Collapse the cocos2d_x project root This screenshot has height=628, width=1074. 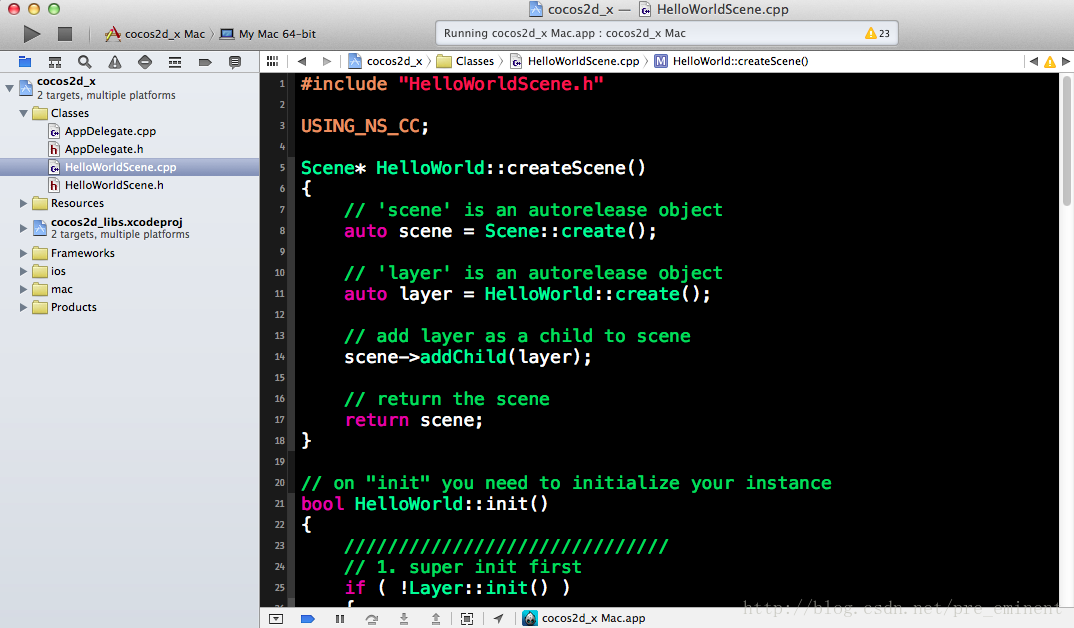point(10,88)
